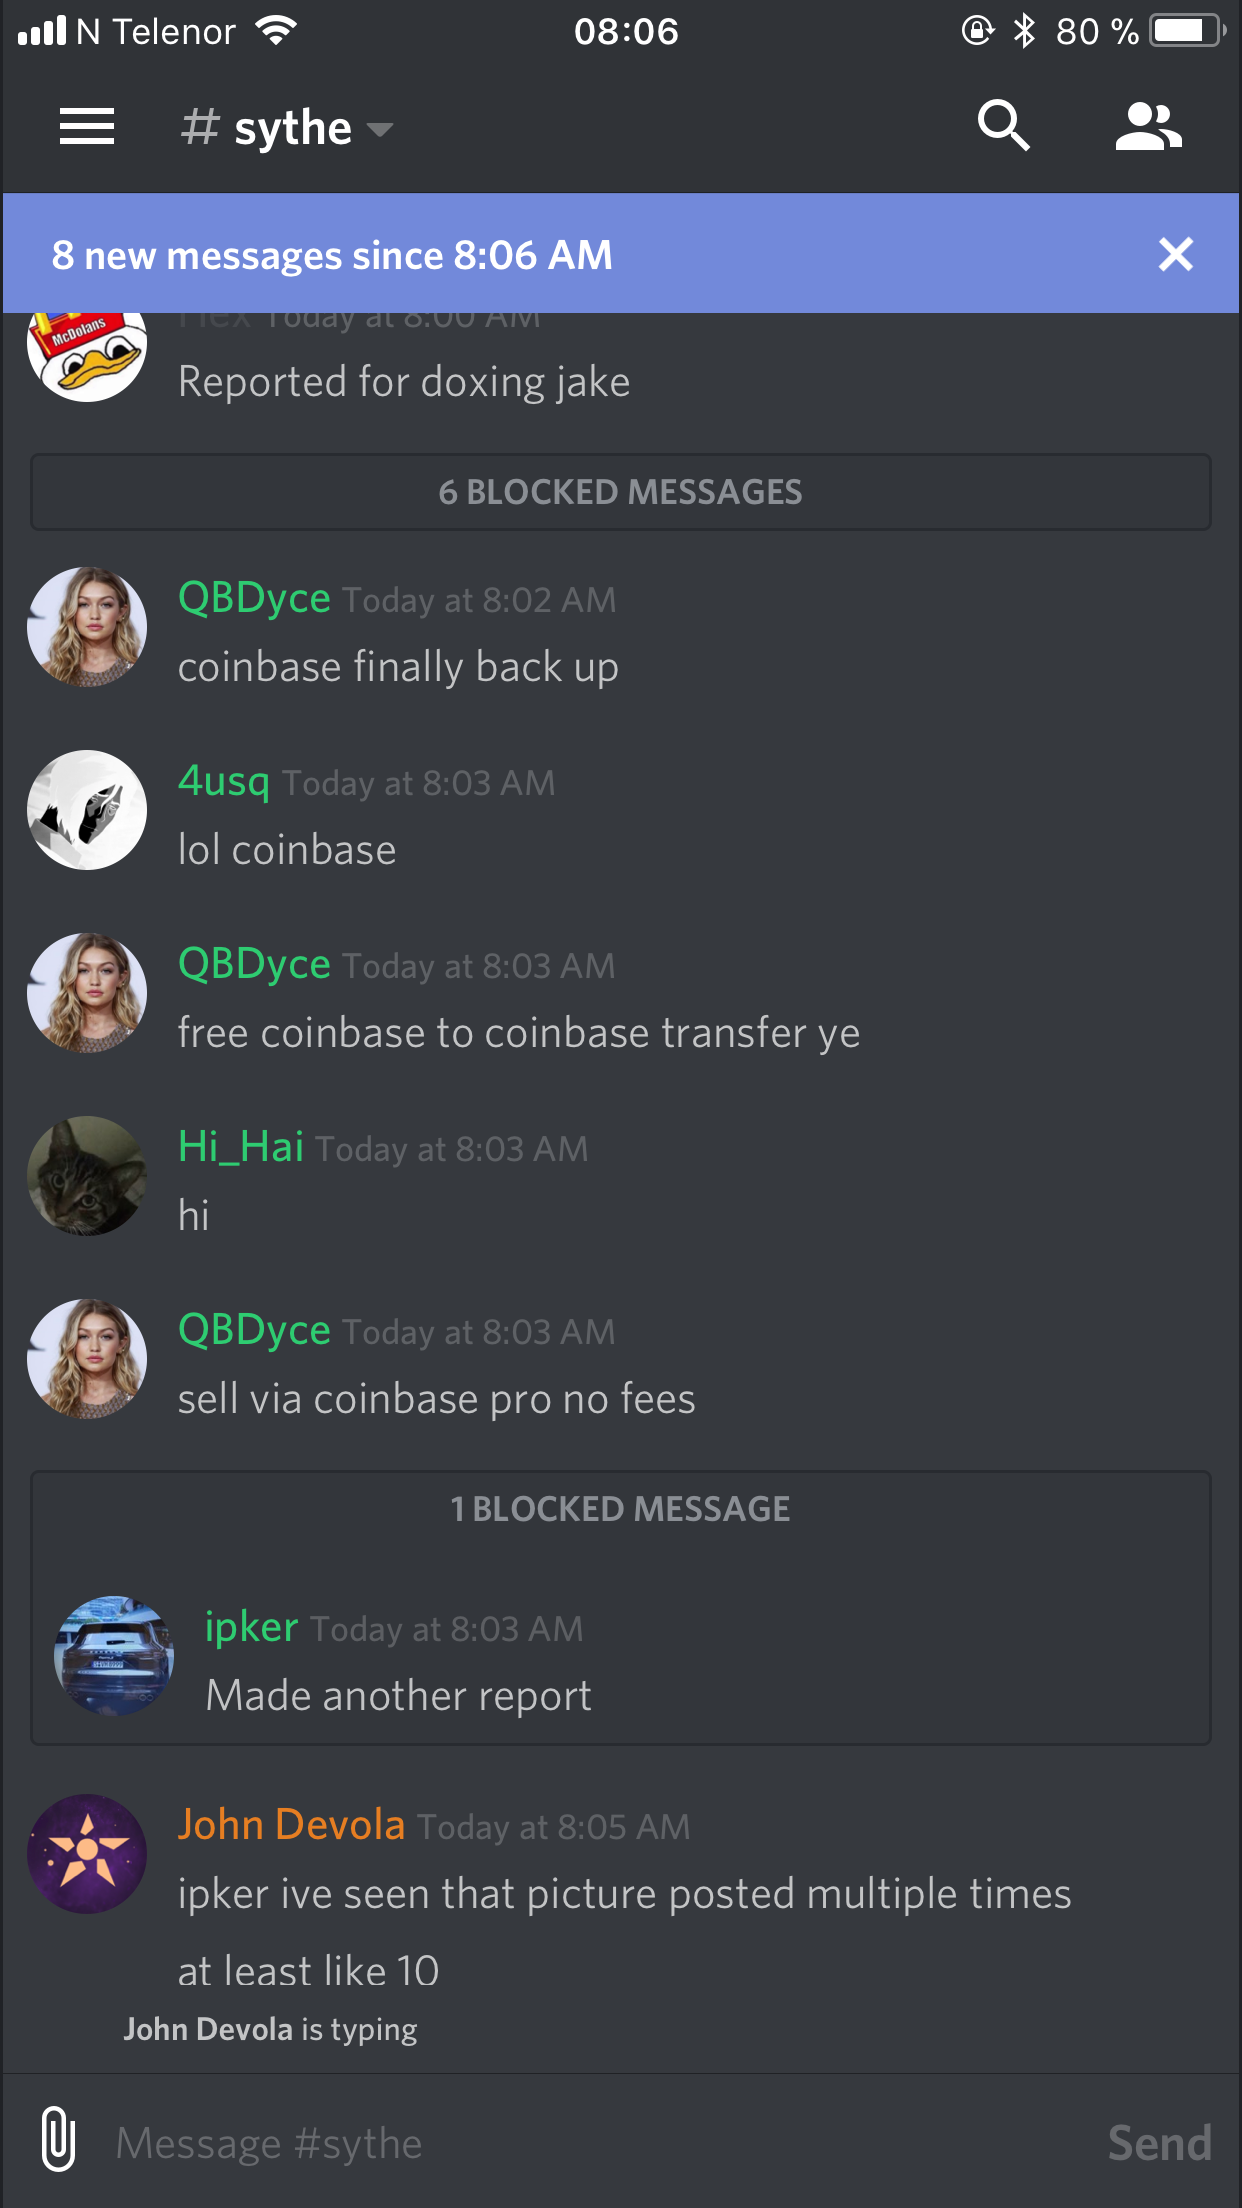Tap John Devola's star avatar

87,1854
